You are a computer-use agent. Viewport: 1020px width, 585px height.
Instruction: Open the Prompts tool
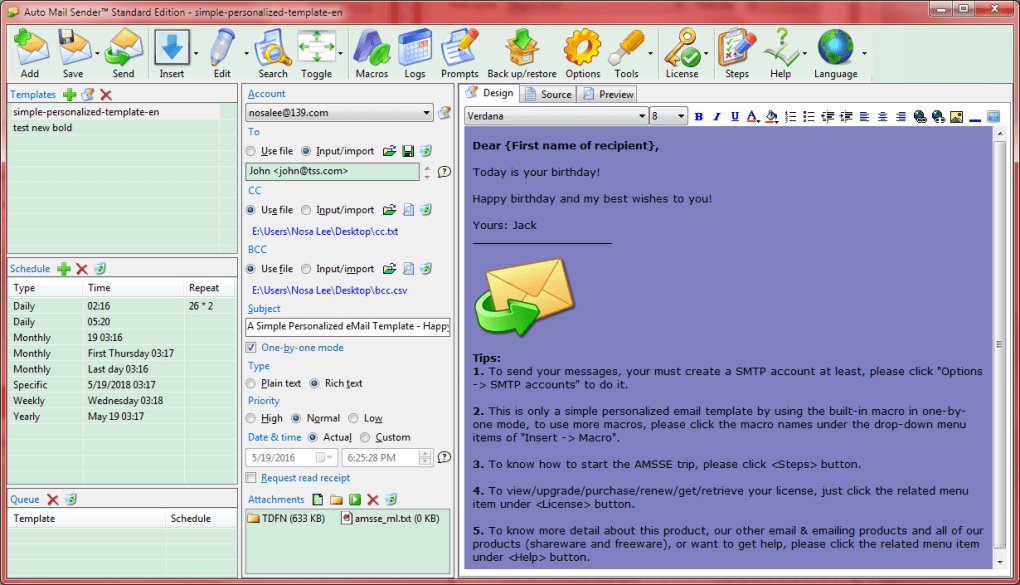459,47
